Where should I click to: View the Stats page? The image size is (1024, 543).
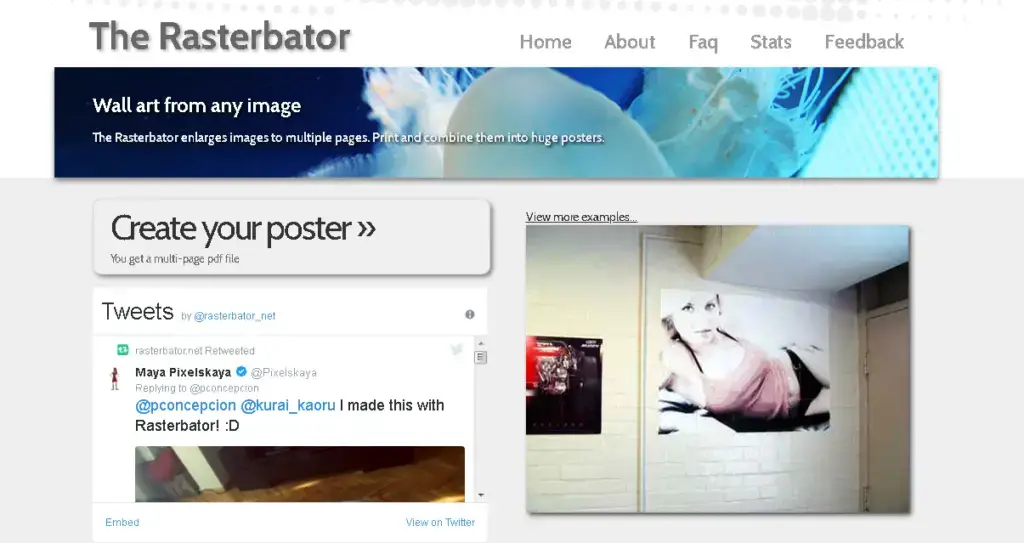coord(770,42)
